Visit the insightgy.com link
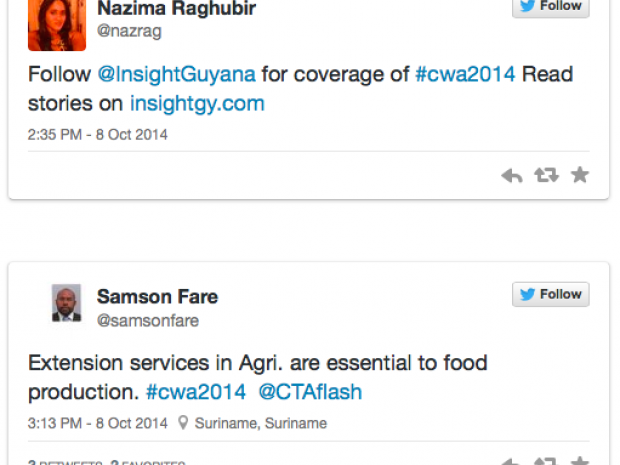This screenshot has height=465, width=620. 197,103
